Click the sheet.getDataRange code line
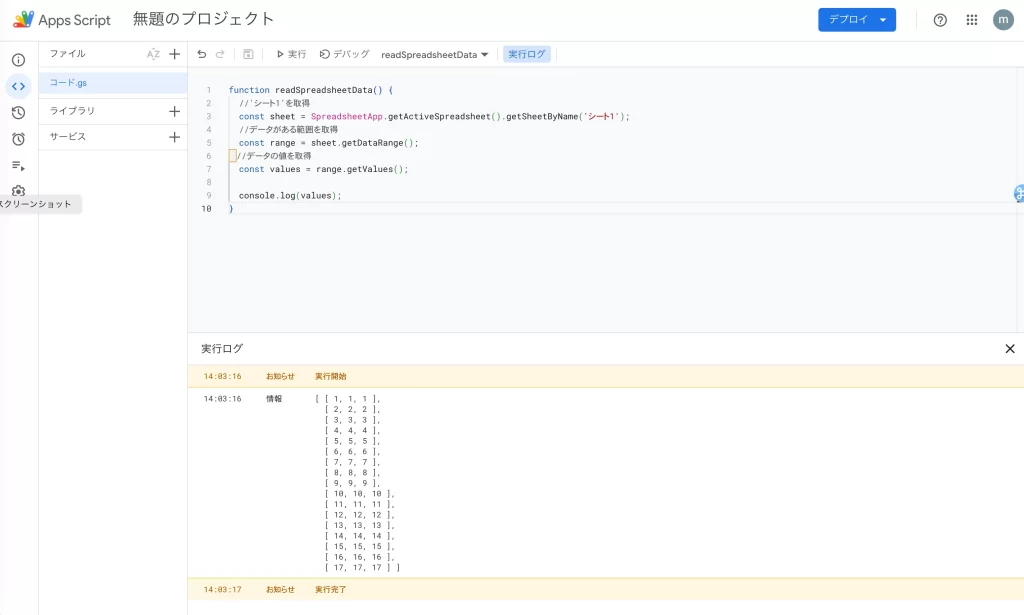 (328, 143)
